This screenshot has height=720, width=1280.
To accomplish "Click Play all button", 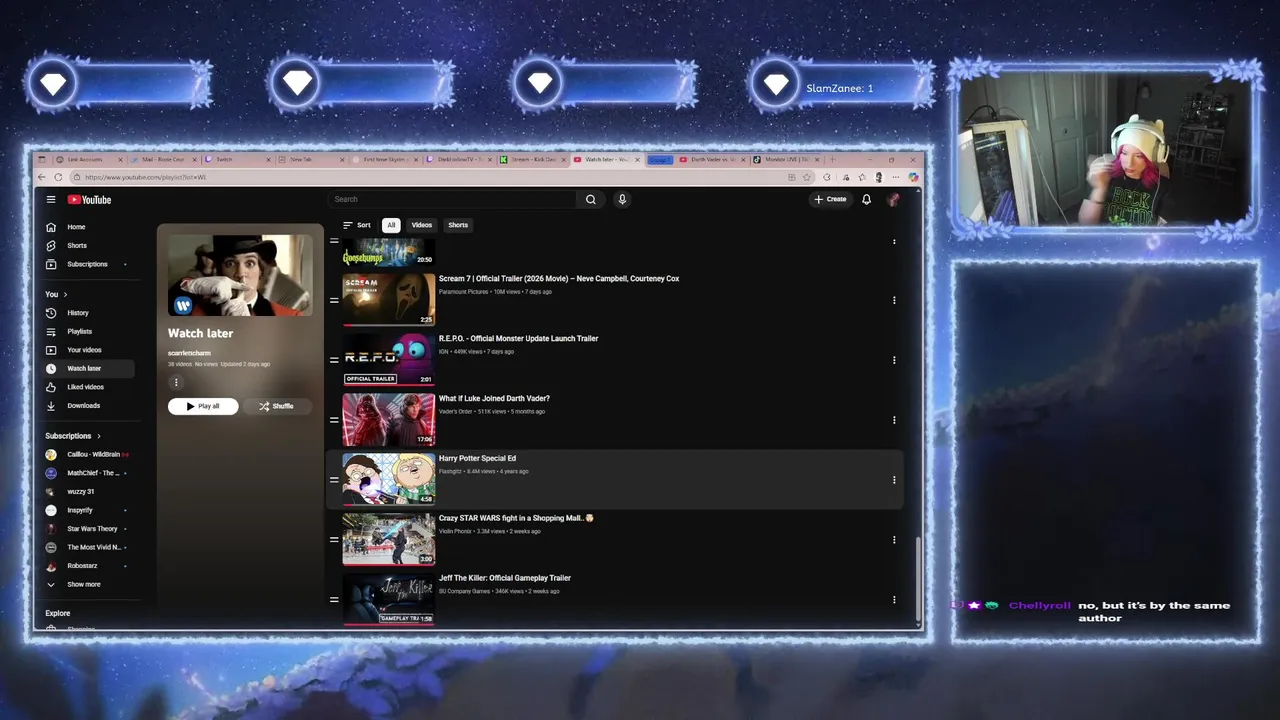I will tap(203, 406).
